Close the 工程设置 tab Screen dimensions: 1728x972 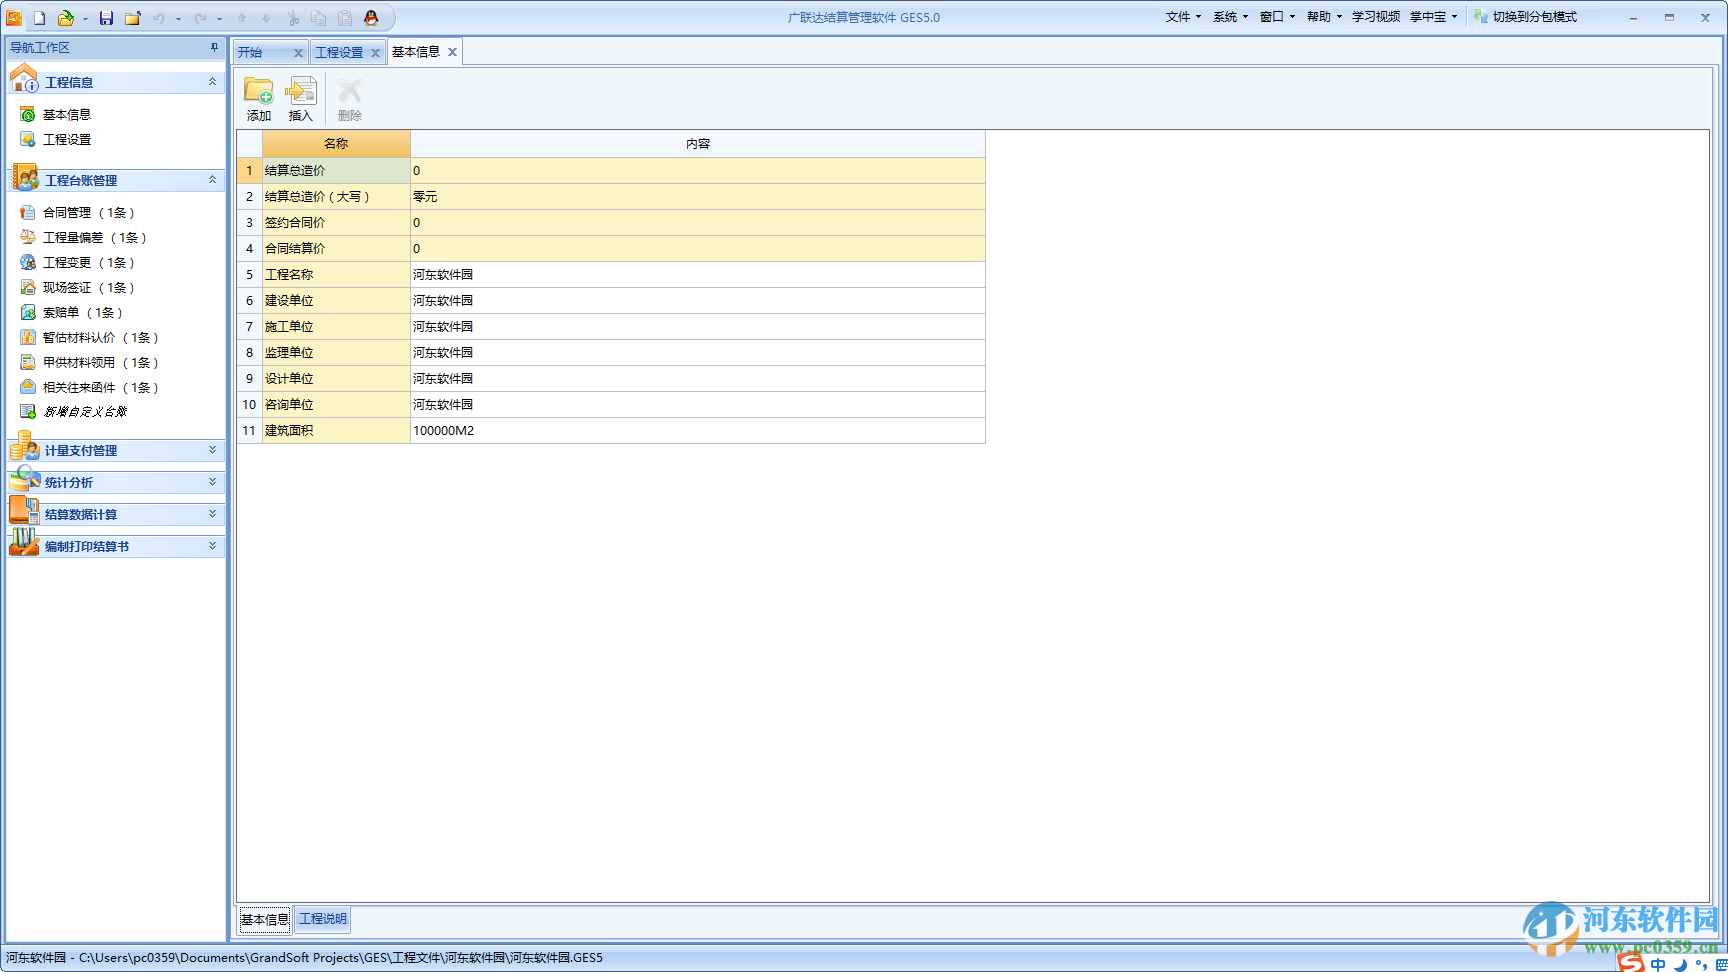[x=375, y=53]
